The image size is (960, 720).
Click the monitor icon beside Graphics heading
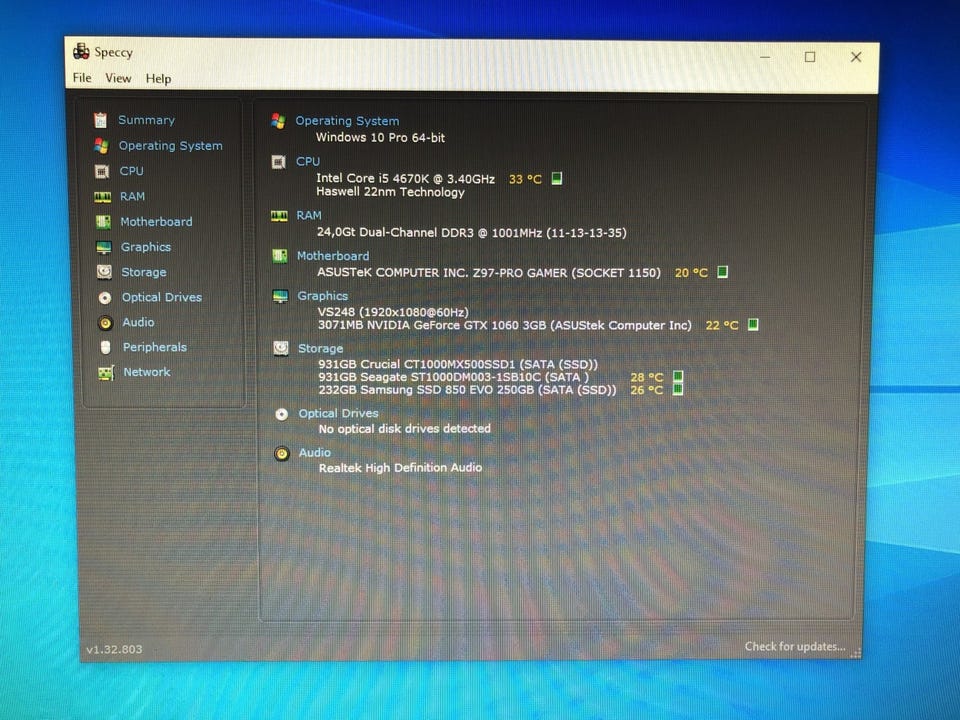point(280,296)
